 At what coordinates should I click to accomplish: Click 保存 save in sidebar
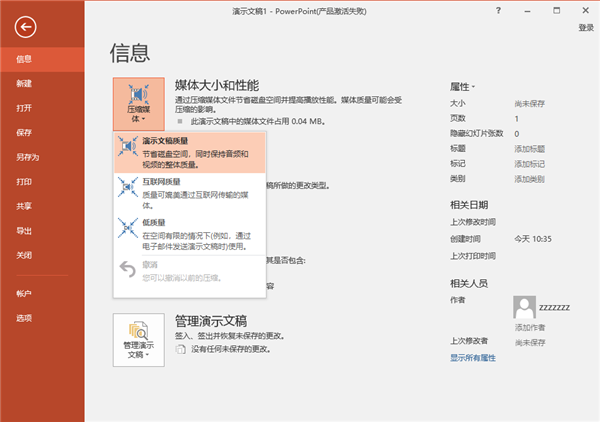pos(42,132)
